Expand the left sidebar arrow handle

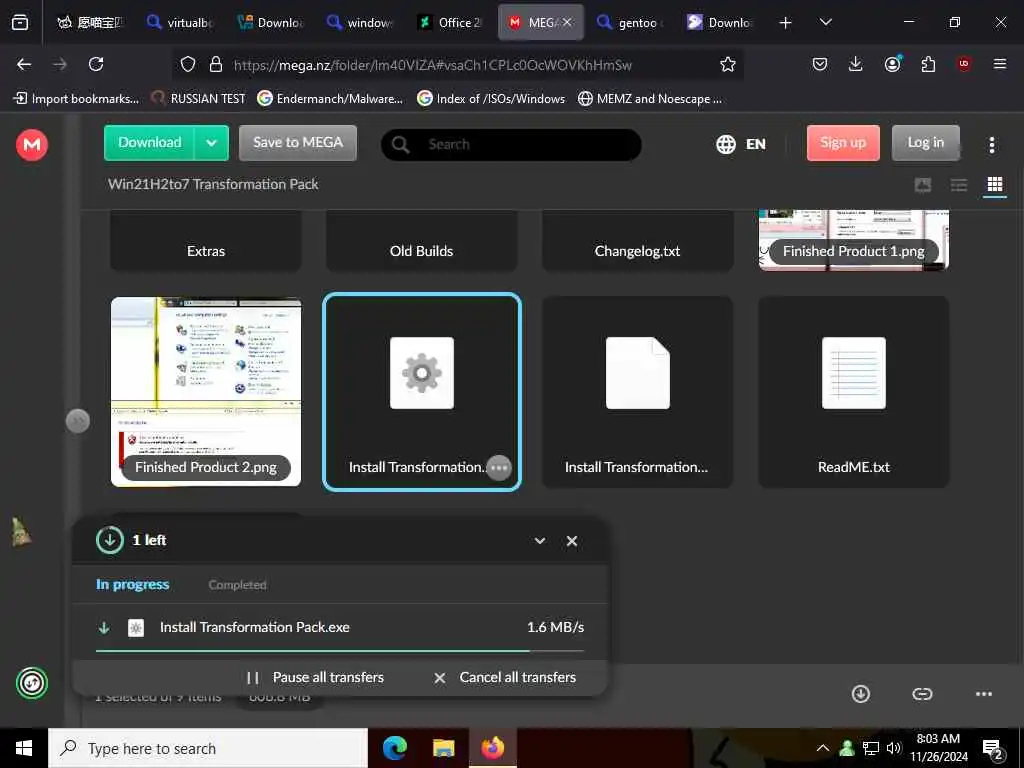pos(78,421)
